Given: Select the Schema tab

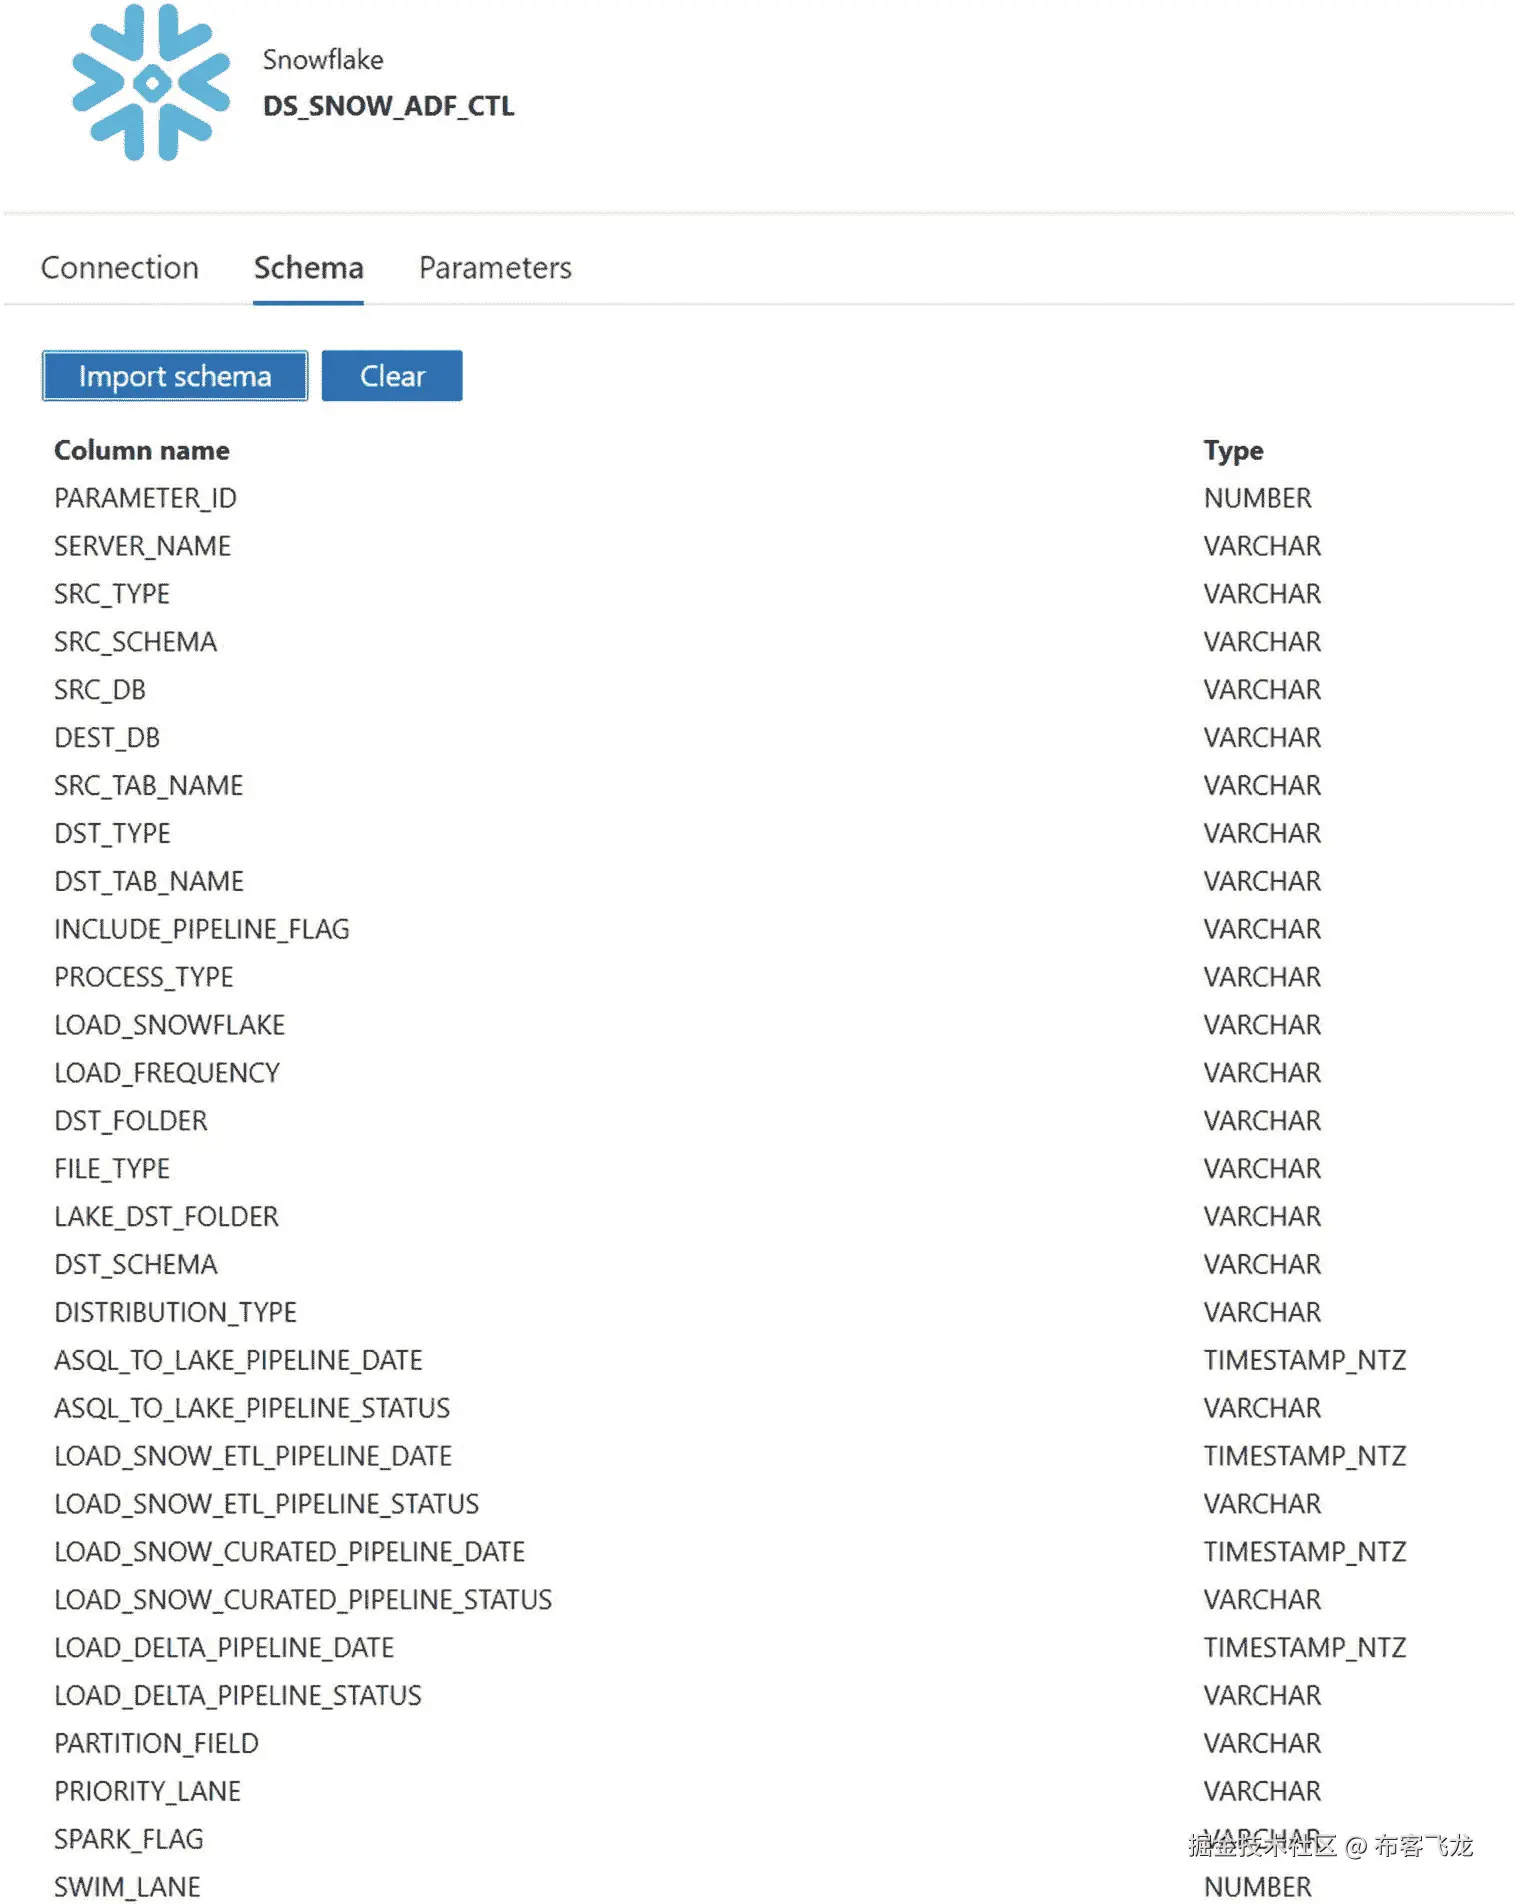Looking at the screenshot, I should tap(308, 268).
